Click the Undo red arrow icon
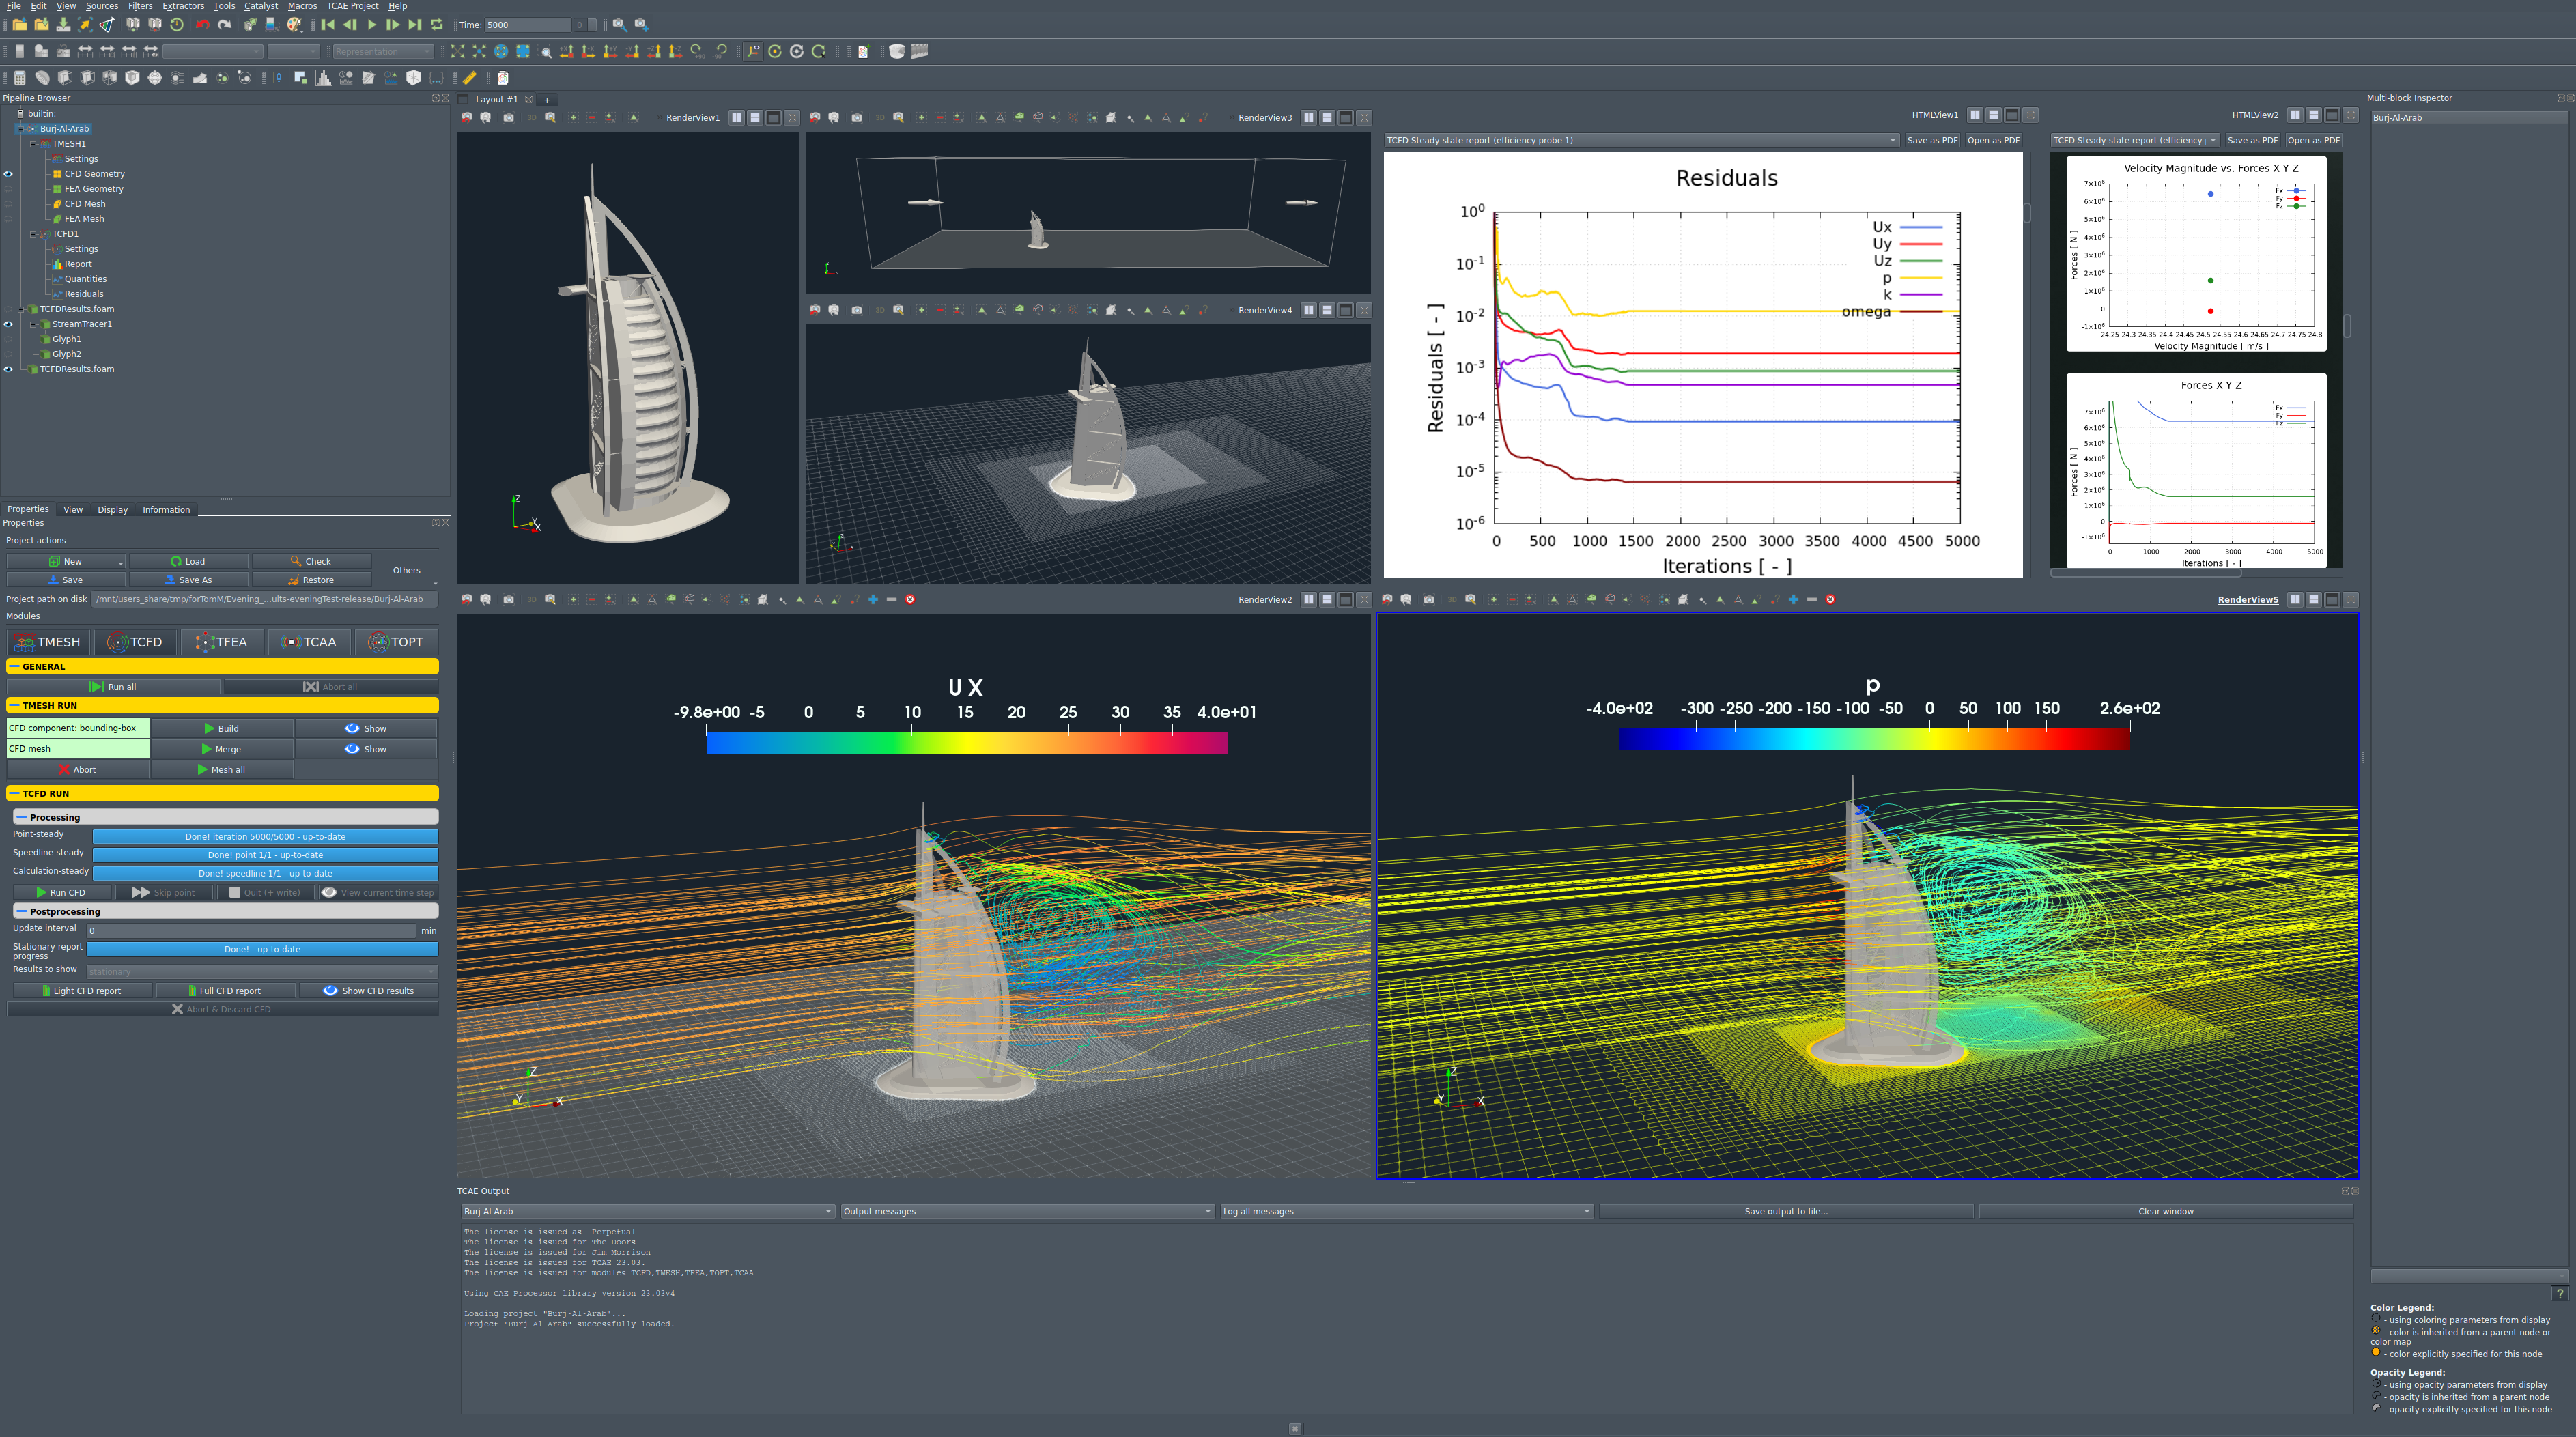2576x1437 pixels. [203, 25]
